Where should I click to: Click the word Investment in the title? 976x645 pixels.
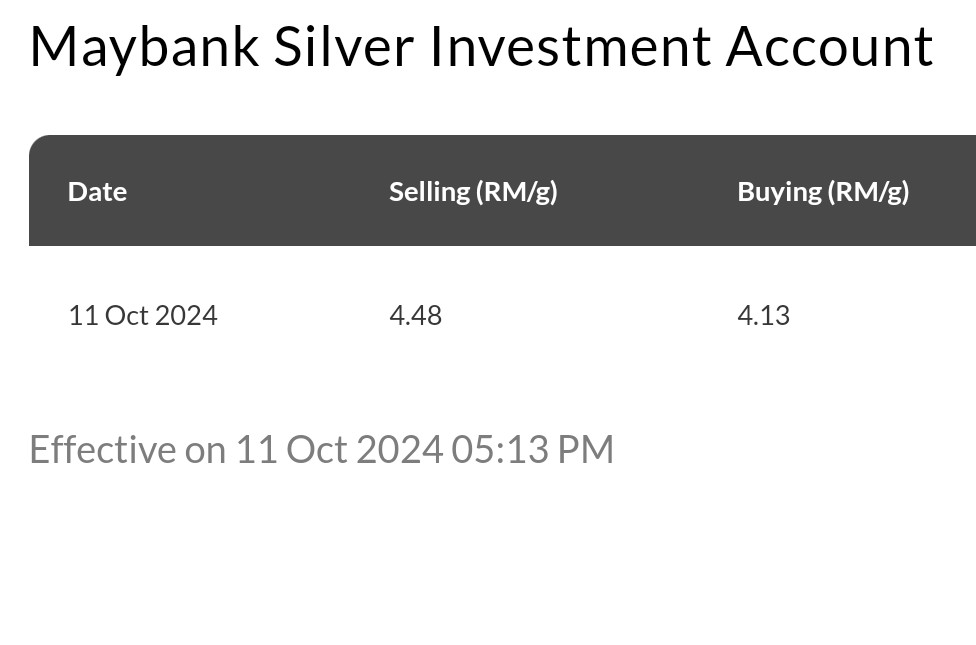[569, 47]
